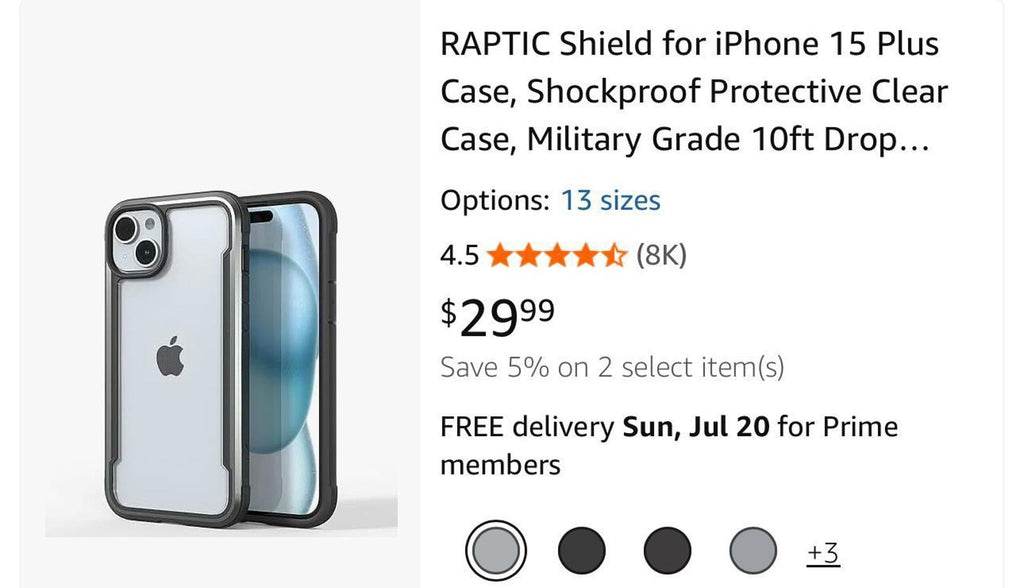Open the 8K reviews count
The image size is (1024, 588).
pyautogui.click(x=661, y=256)
